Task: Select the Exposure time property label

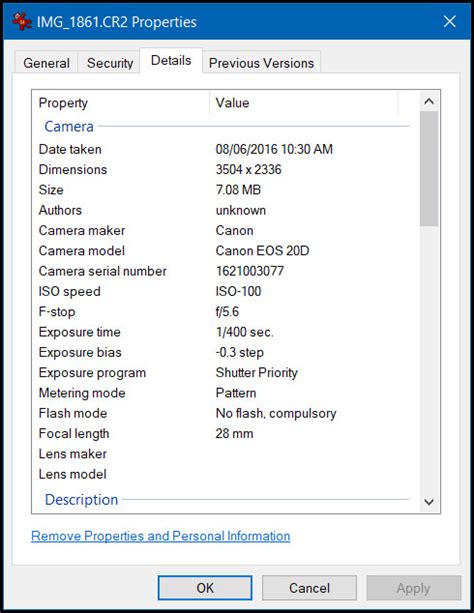Action: (79, 332)
